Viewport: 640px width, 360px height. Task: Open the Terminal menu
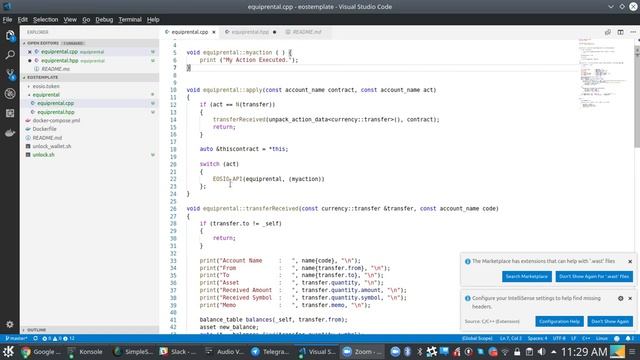130,20
